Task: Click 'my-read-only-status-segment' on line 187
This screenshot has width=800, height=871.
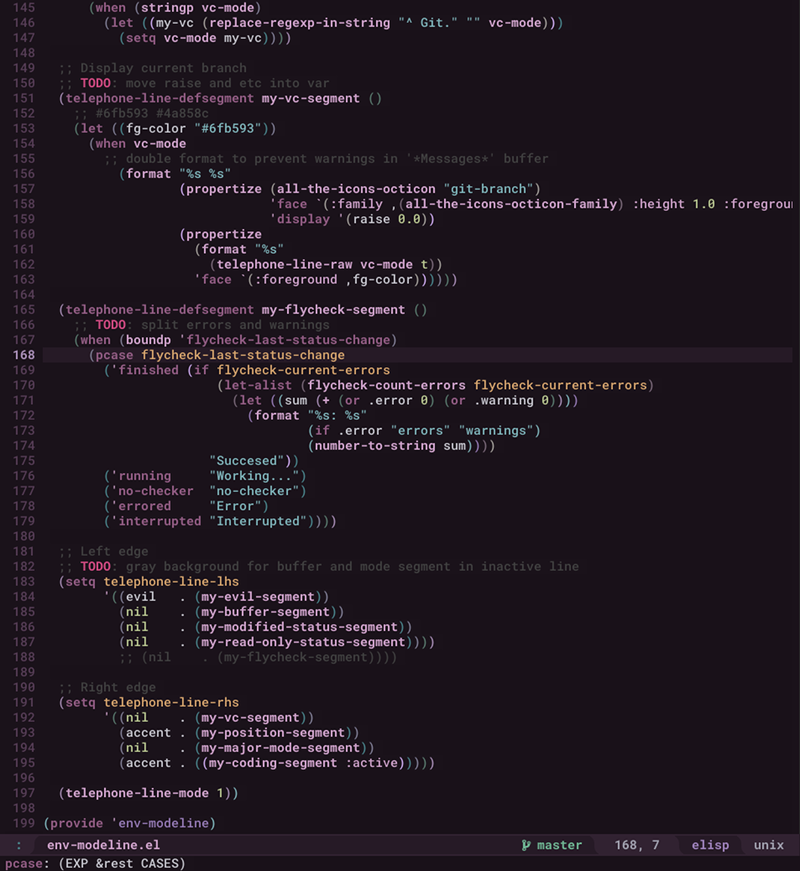Action: 303,642
